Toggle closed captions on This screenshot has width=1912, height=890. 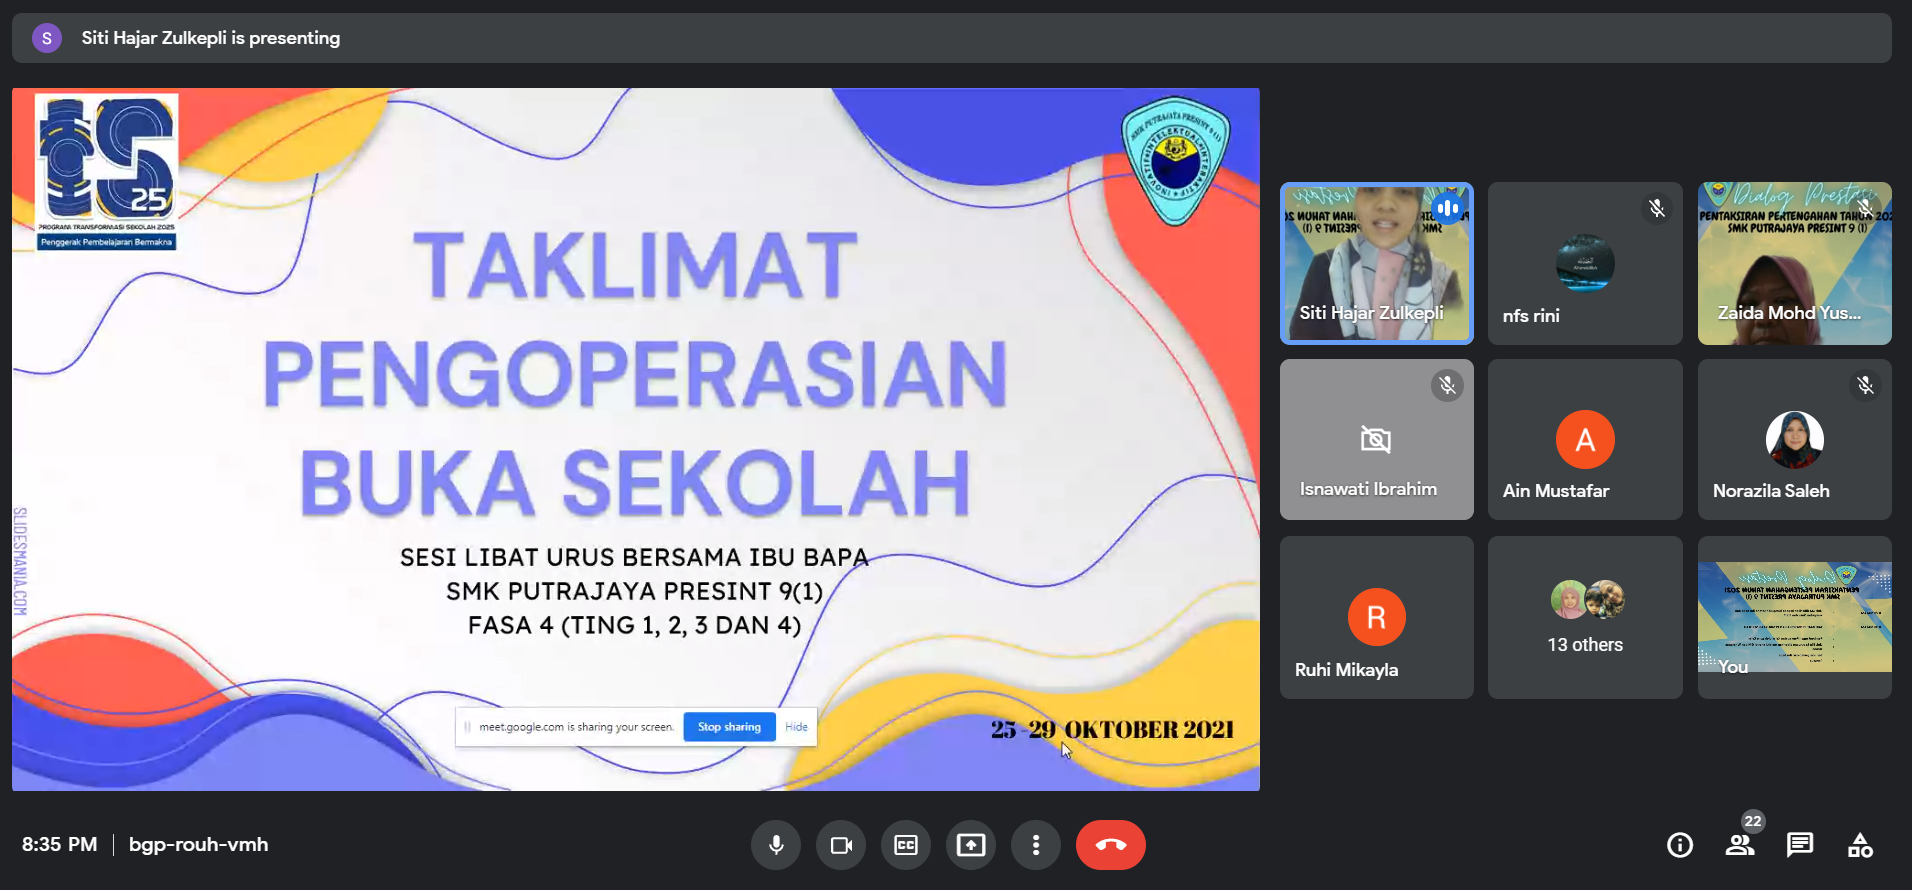906,845
